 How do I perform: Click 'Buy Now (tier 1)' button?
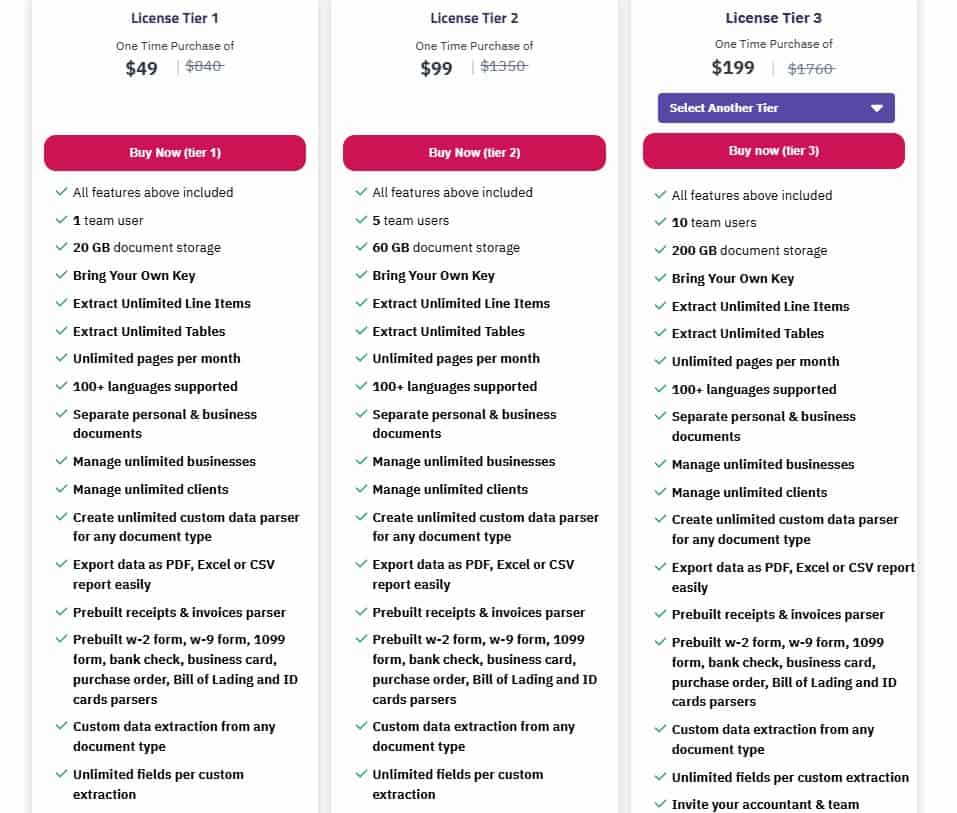174,153
